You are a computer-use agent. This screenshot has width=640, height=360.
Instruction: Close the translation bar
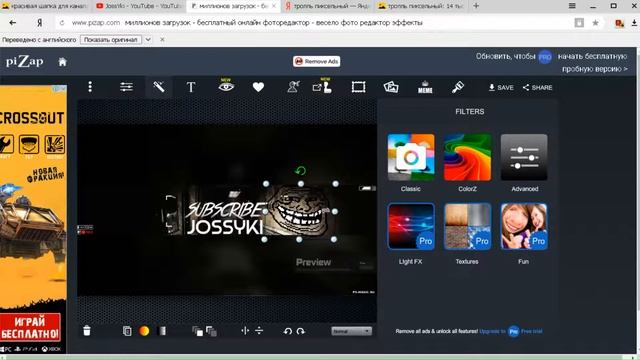(x=162, y=40)
